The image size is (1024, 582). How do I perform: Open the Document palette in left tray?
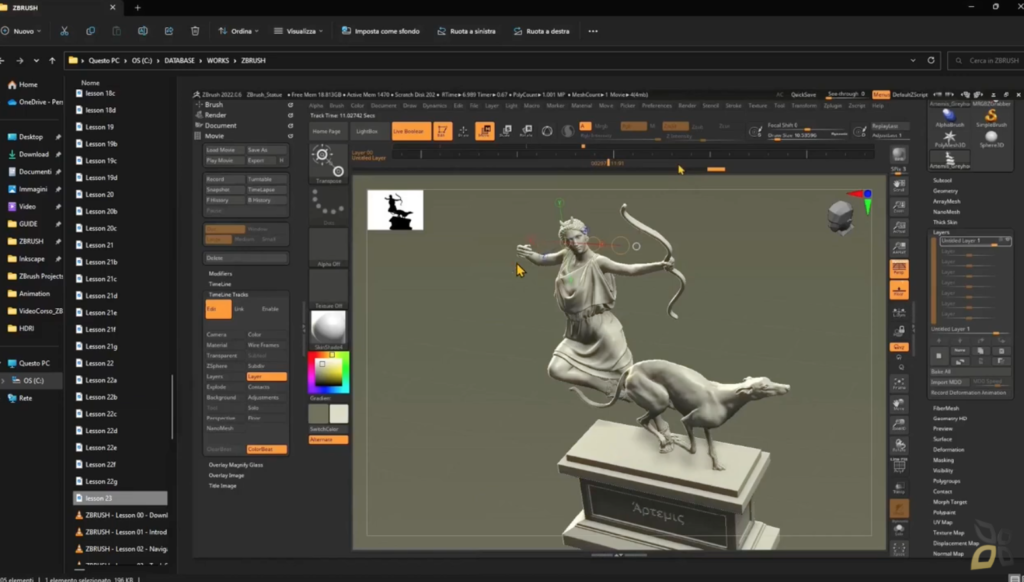pos(221,125)
